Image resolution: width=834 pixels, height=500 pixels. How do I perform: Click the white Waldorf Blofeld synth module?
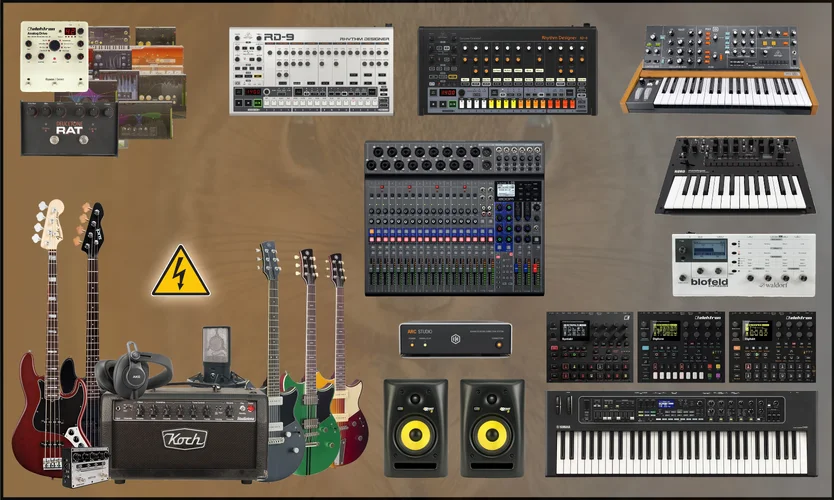pos(744,264)
